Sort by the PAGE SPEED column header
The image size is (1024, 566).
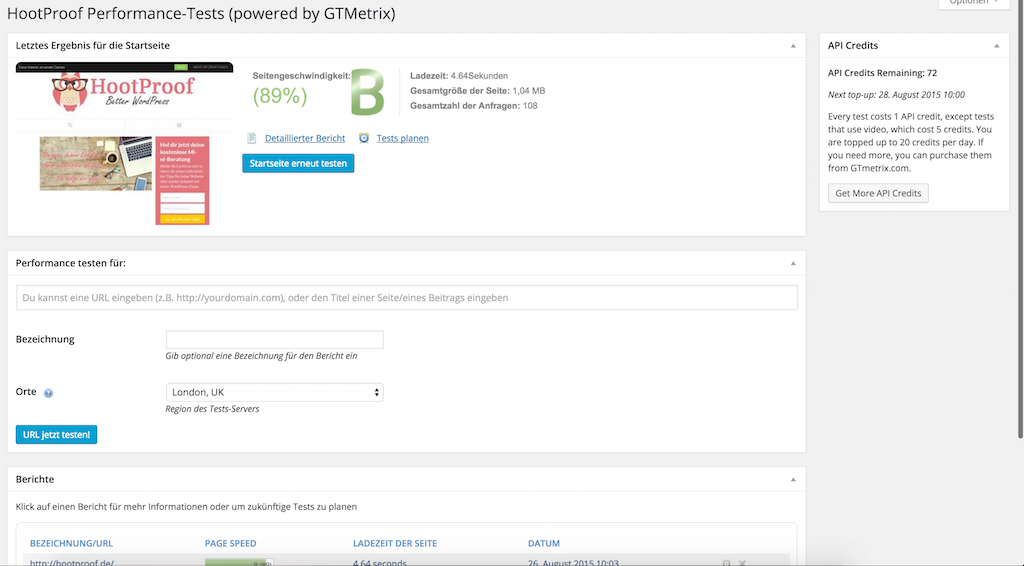(x=231, y=543)
